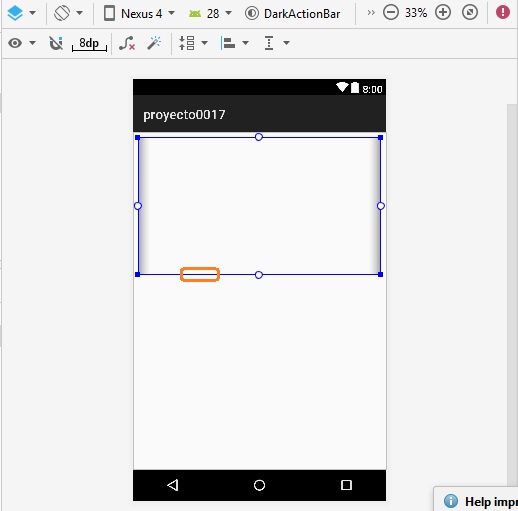Edit the 8dp default margins
Image resolution: width=518 pixels, height=511 pixels.
89,44
